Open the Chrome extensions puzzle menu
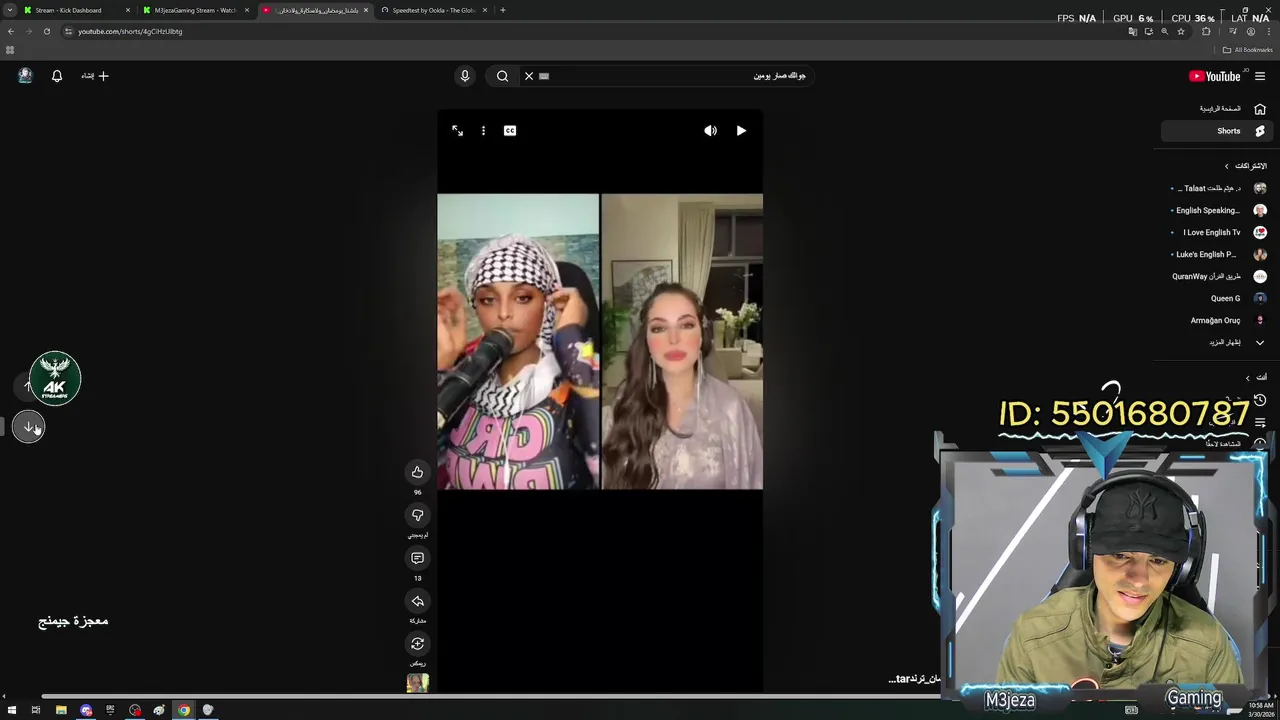 (1206, 31)
